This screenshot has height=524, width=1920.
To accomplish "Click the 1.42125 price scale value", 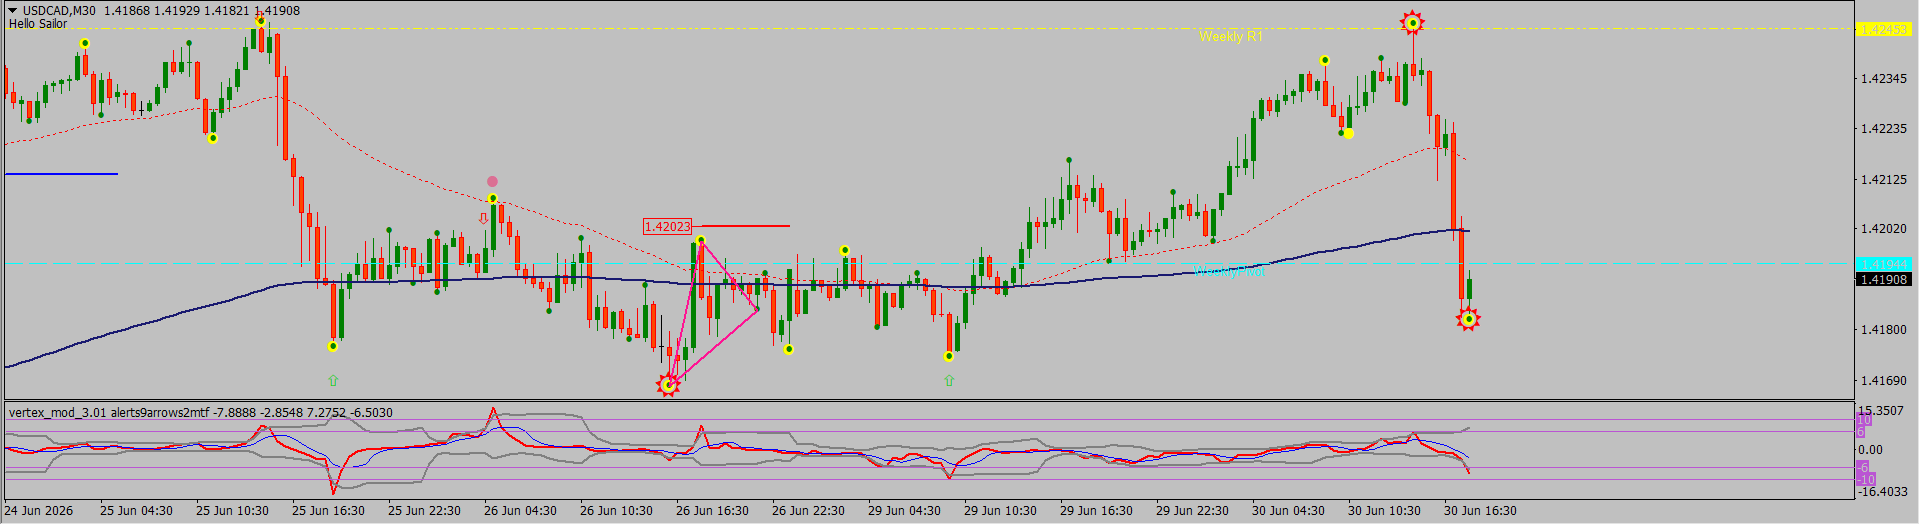I will (x=1884, y=179).
